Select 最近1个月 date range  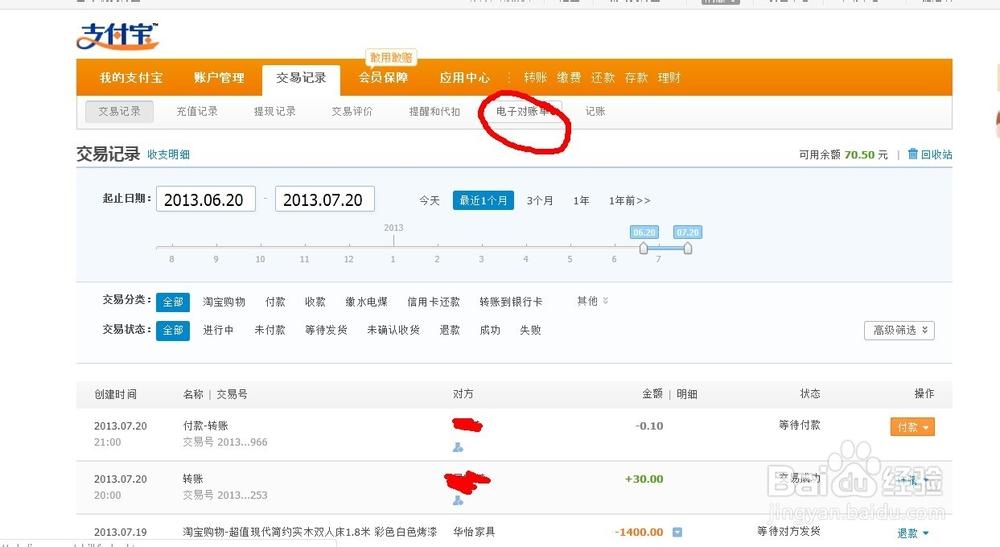[x=483, y=200]
